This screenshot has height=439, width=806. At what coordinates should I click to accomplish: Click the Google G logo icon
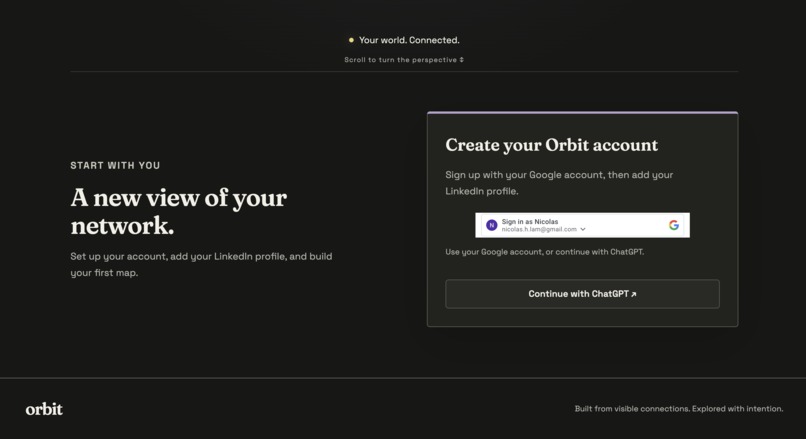(674, 225)
